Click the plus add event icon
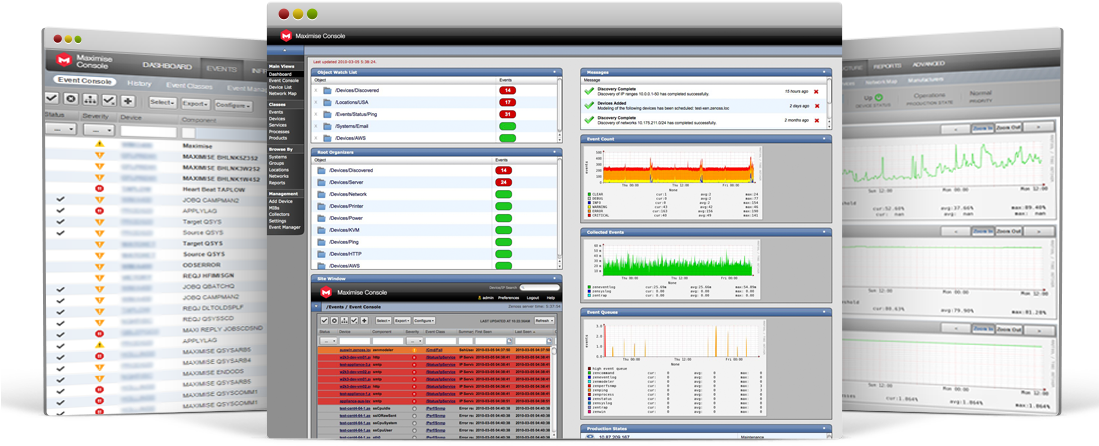 click(128, 100)
